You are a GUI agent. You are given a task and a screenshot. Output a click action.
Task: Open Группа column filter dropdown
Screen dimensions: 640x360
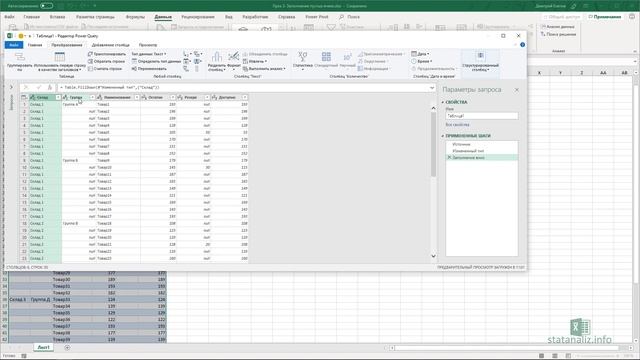point(92,97)
